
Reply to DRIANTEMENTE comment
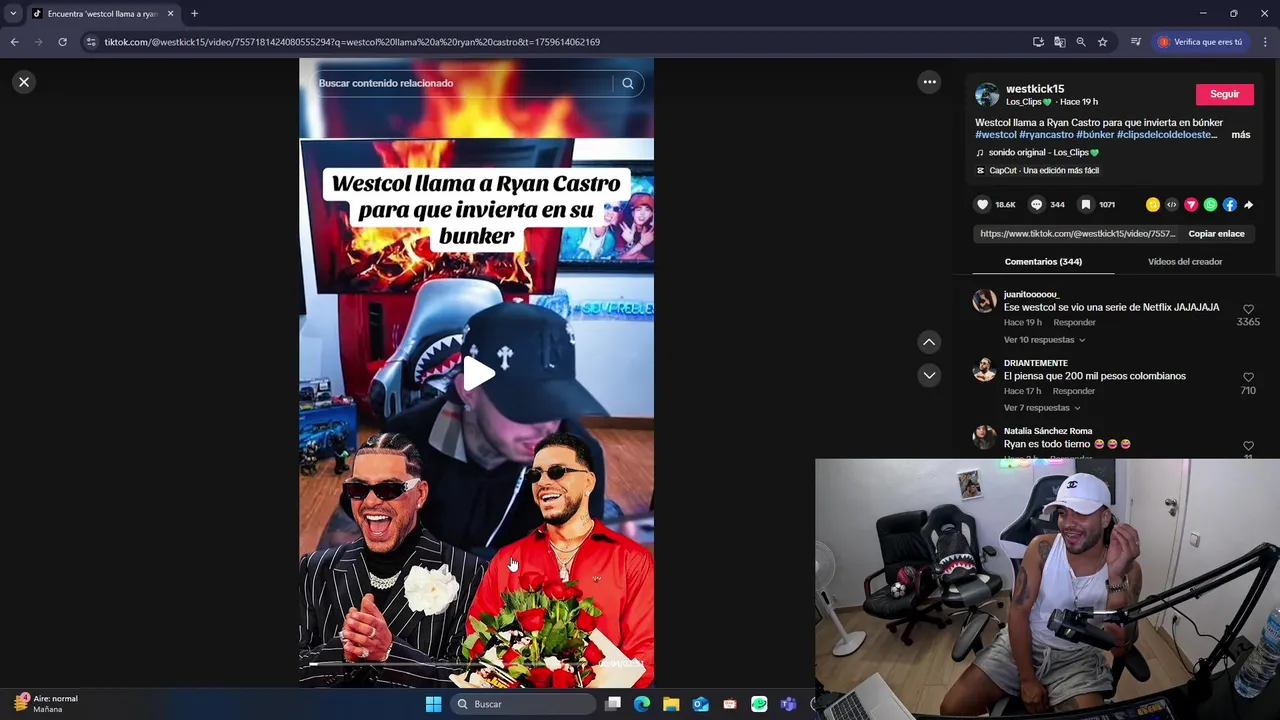[1074, 391]
